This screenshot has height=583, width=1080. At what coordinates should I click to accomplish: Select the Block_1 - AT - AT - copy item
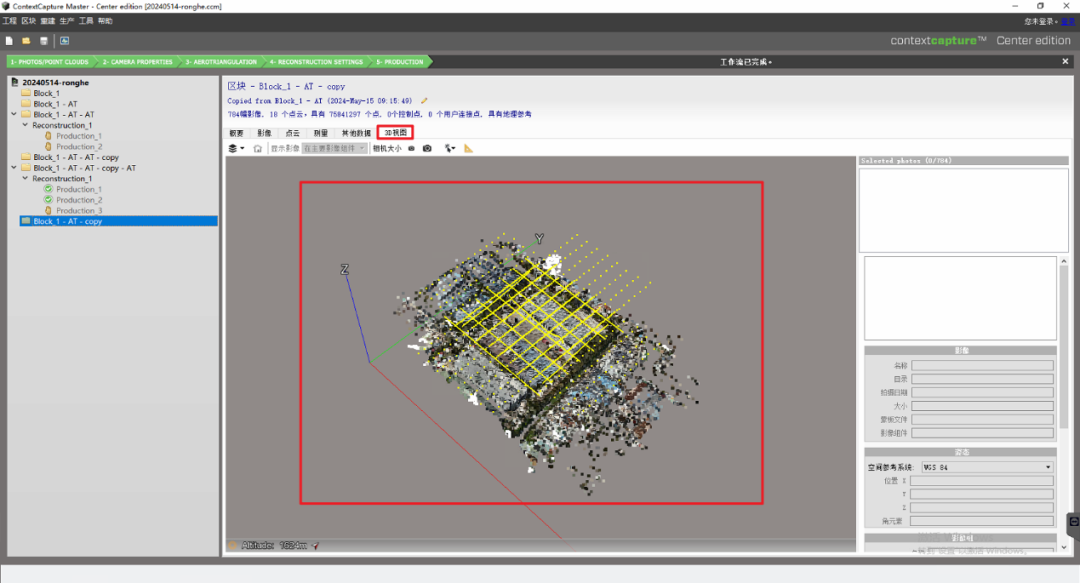point(76,157)
